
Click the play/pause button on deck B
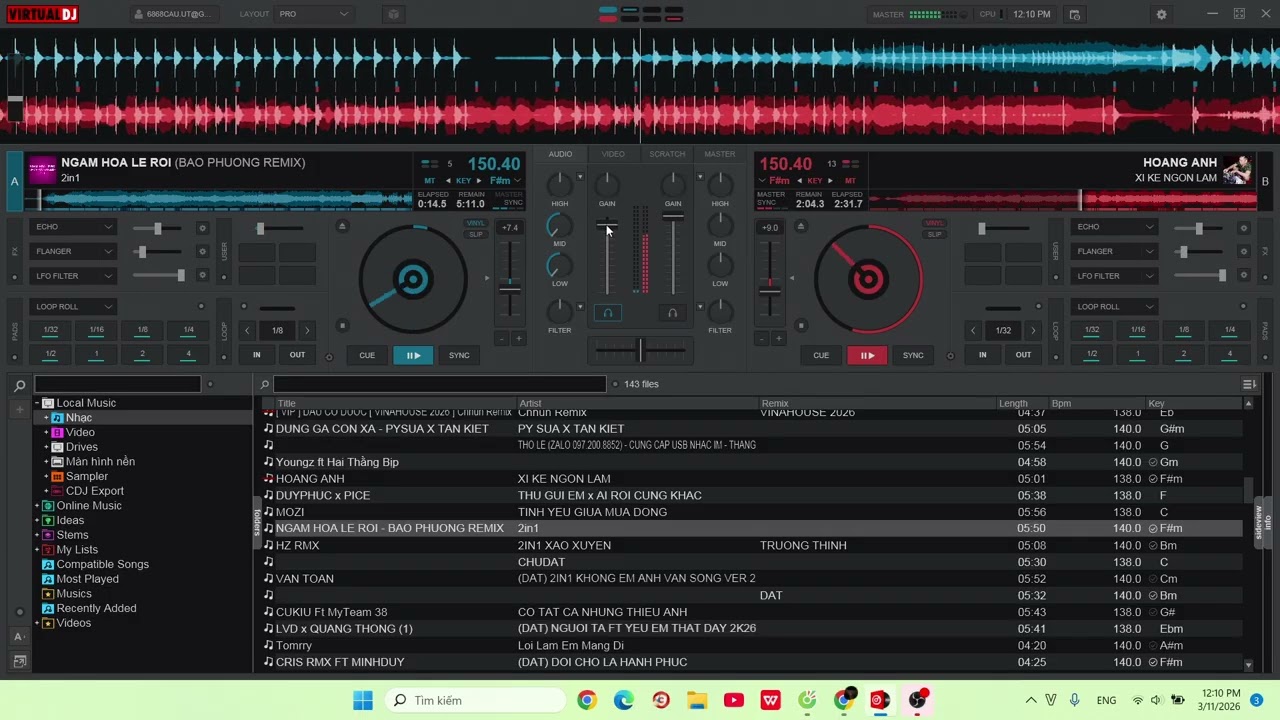click(x=867, y=355)
